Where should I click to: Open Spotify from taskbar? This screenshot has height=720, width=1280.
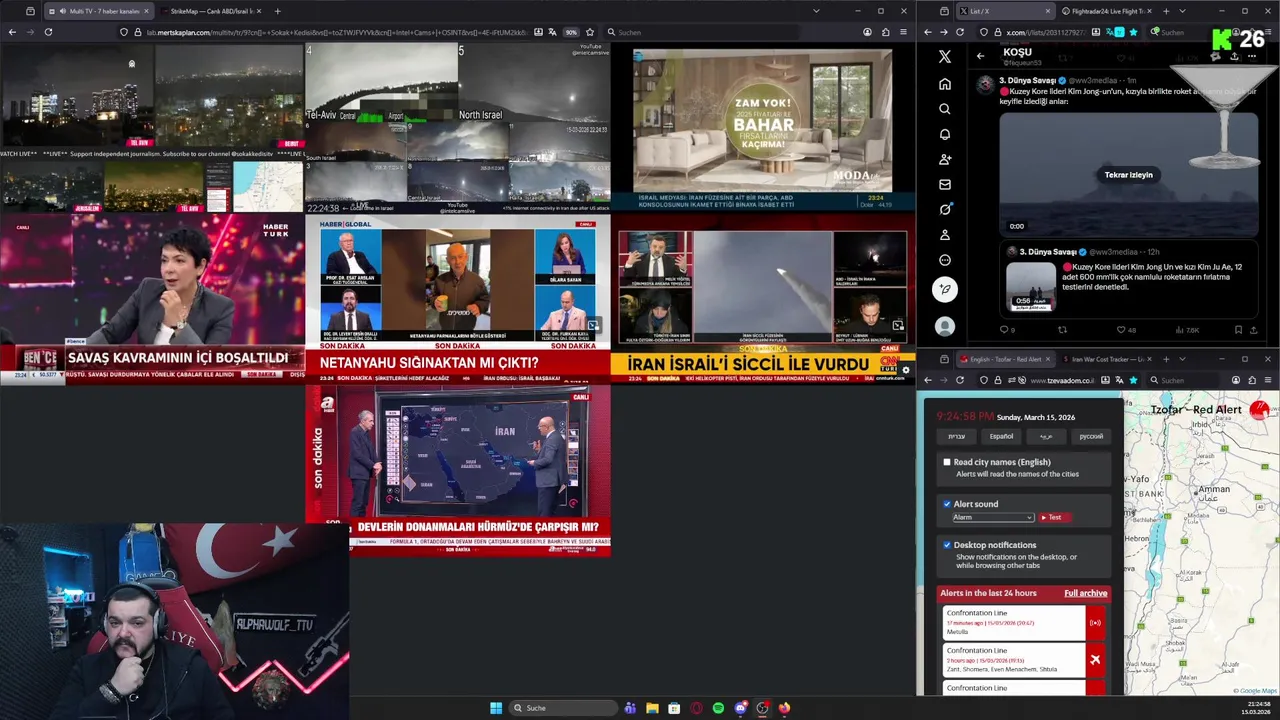[718, 708]
